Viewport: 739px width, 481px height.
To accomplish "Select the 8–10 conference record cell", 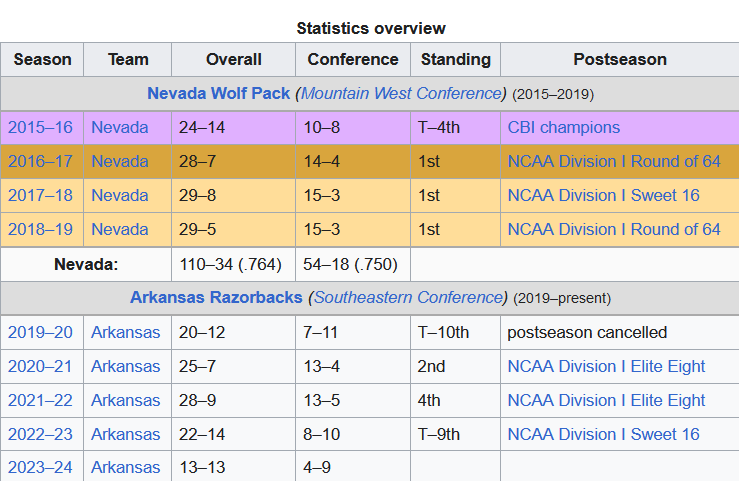I will 353,434.
